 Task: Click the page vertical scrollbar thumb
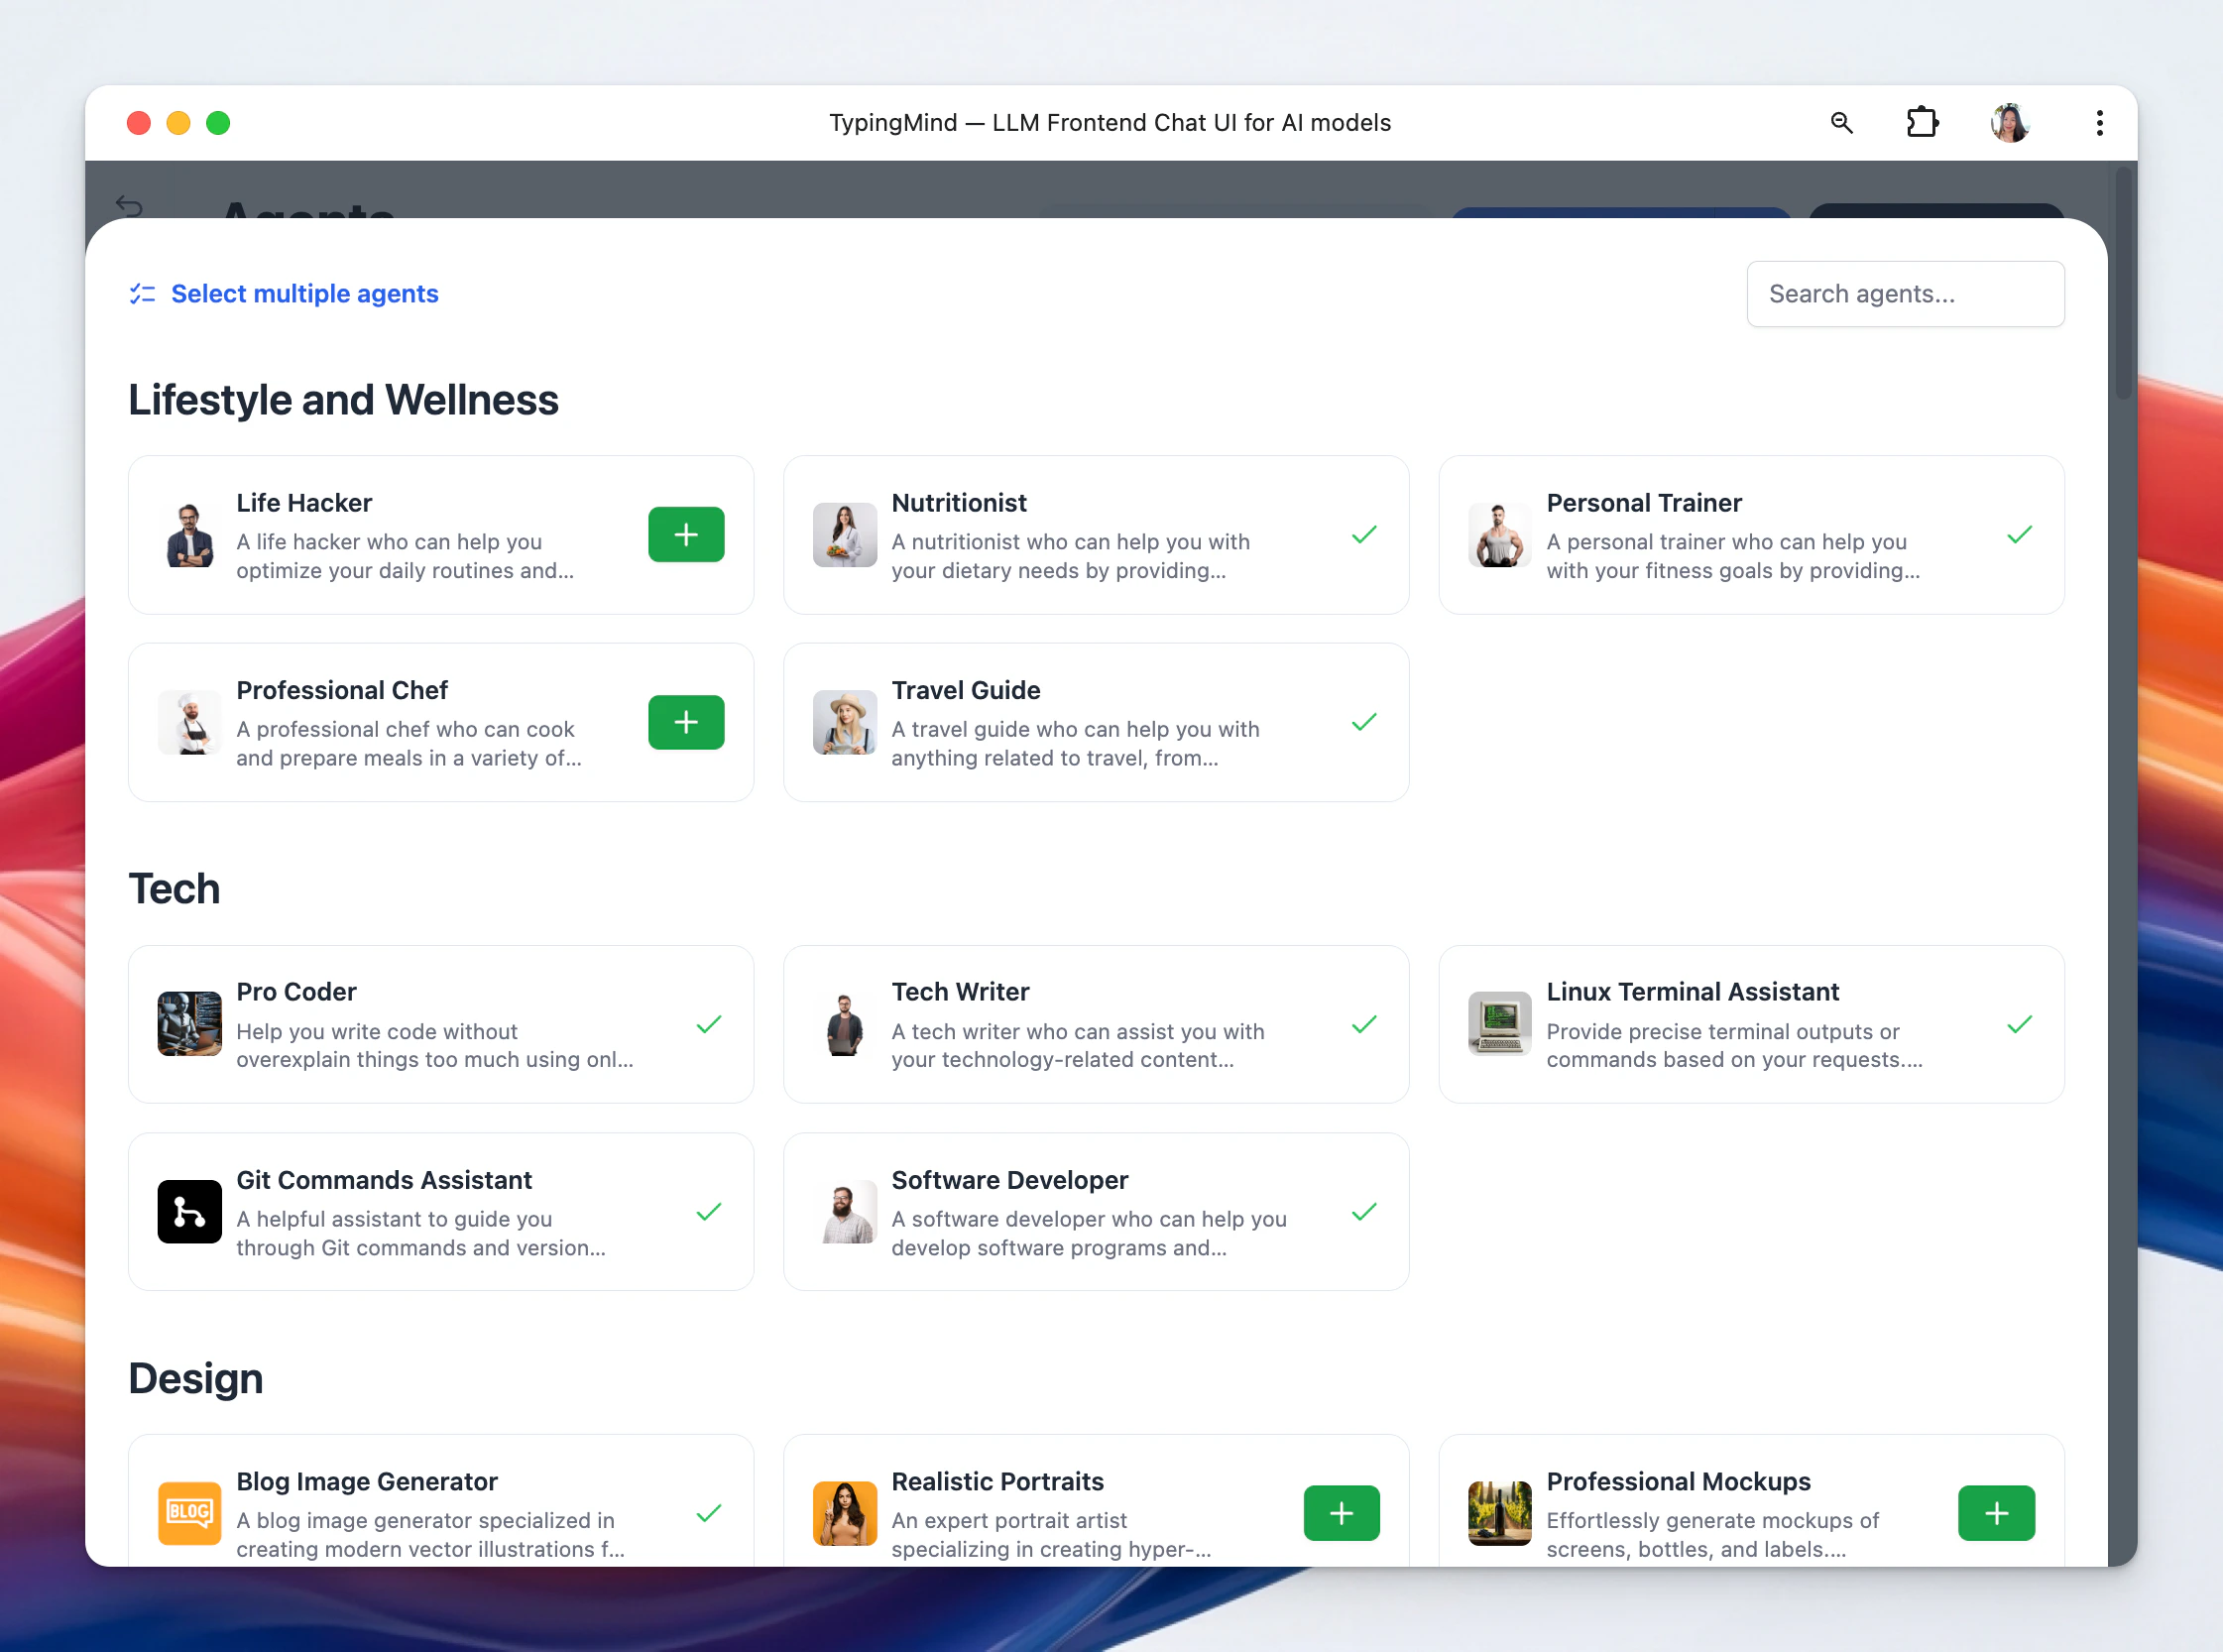[x=2124, y=285]
